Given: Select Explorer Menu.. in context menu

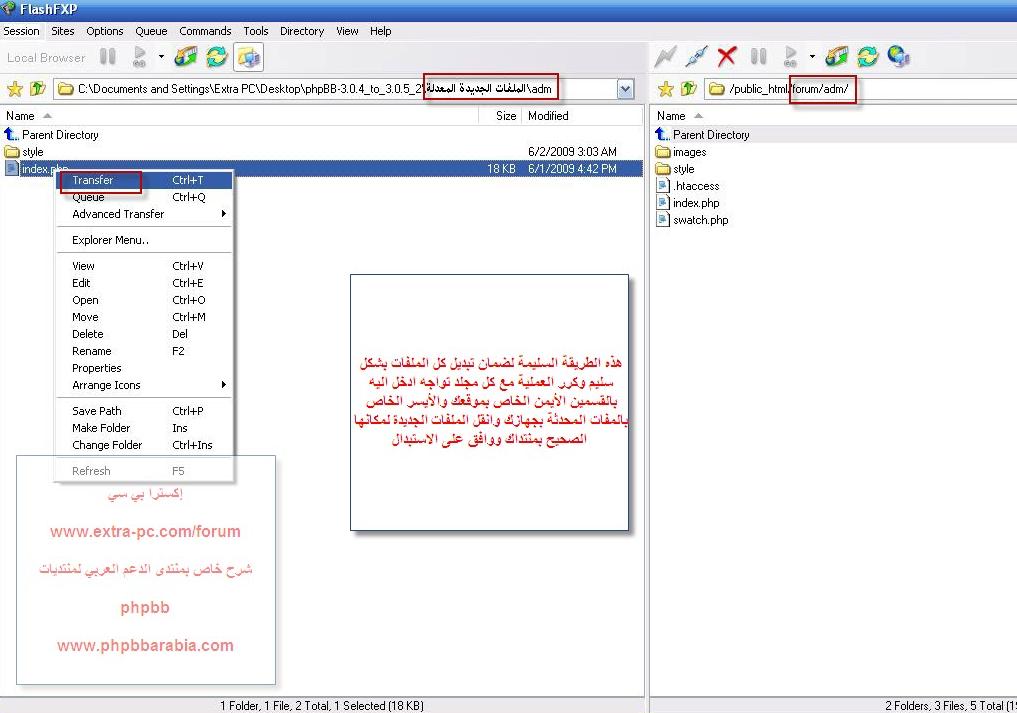Looking at the screenshot, I should click(145, 240).
